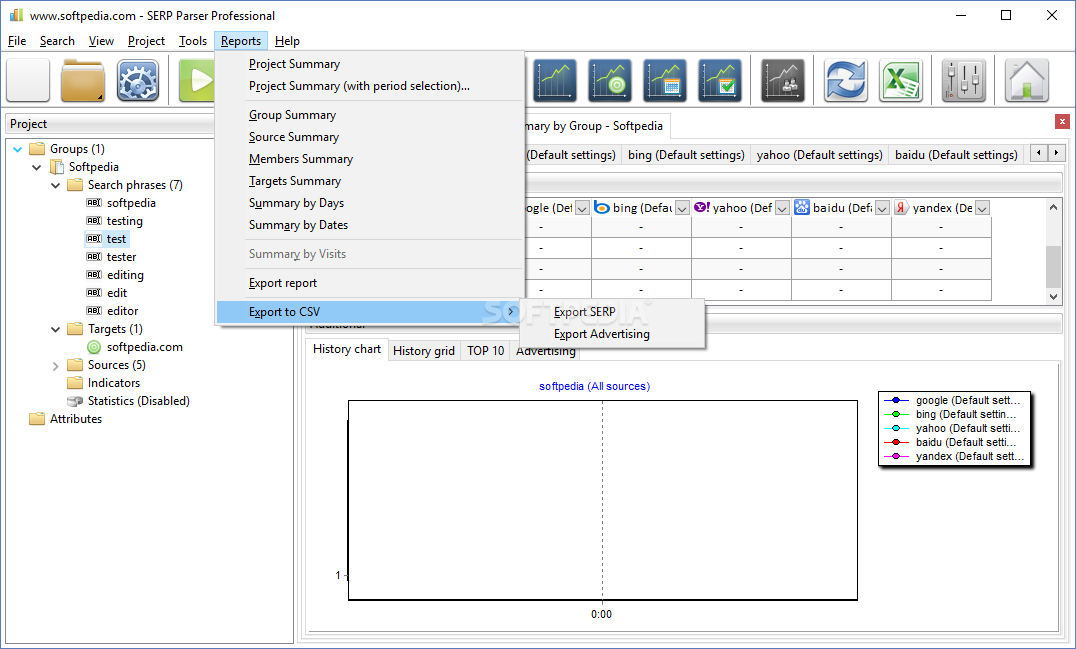This screenshot has height=649, width=1076.
Task: Collapse the Targets (1) node
Action: pos(56,329)
